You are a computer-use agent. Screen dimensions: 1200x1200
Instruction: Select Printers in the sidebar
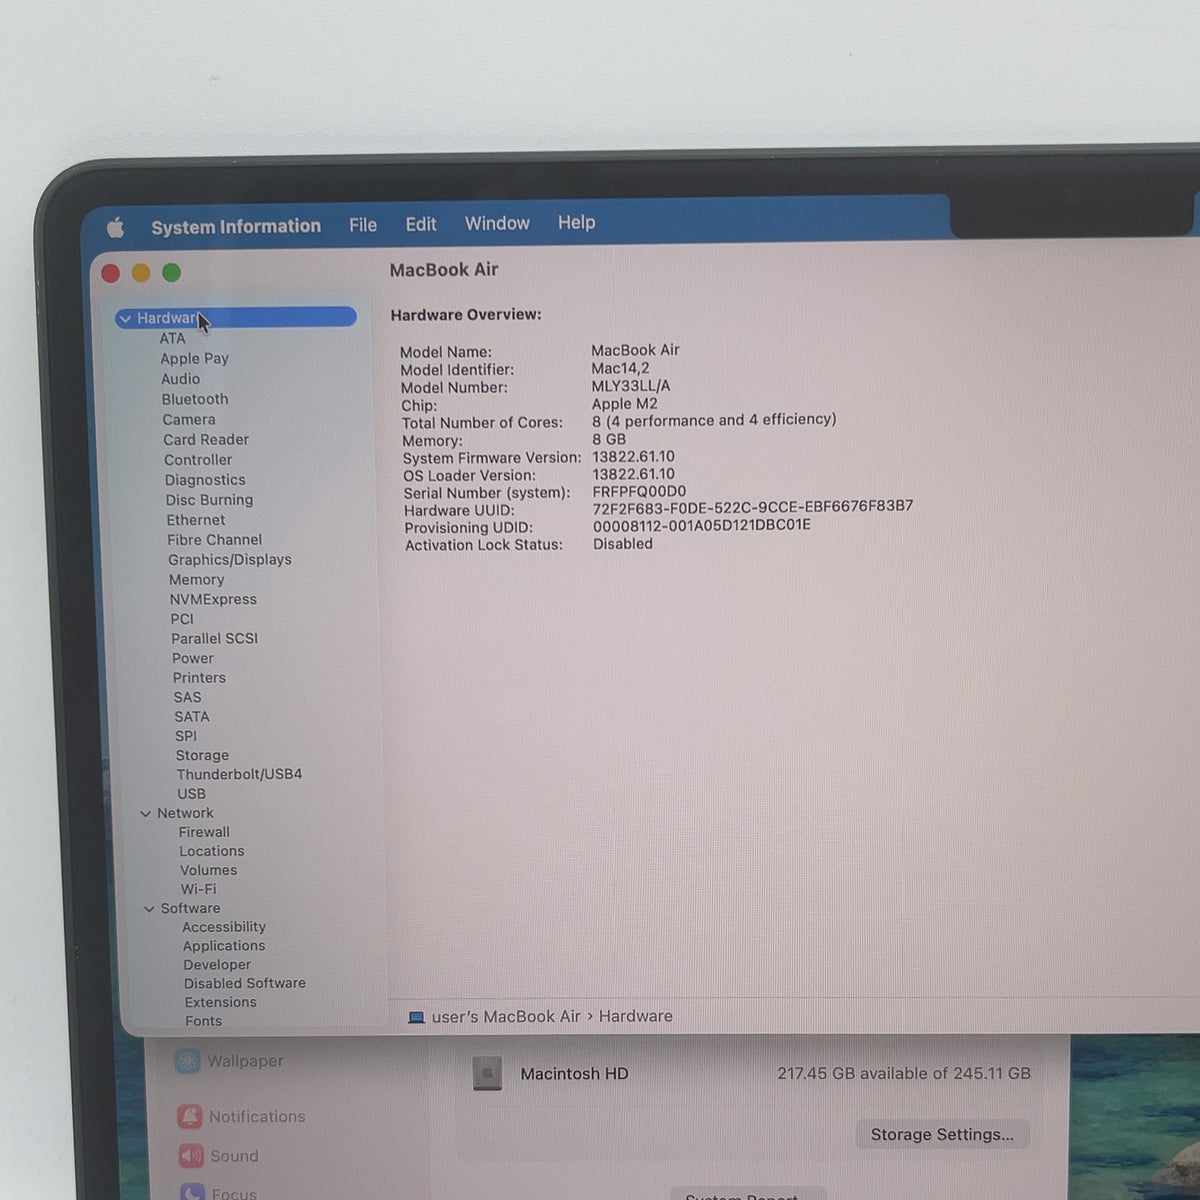[199, 678]
